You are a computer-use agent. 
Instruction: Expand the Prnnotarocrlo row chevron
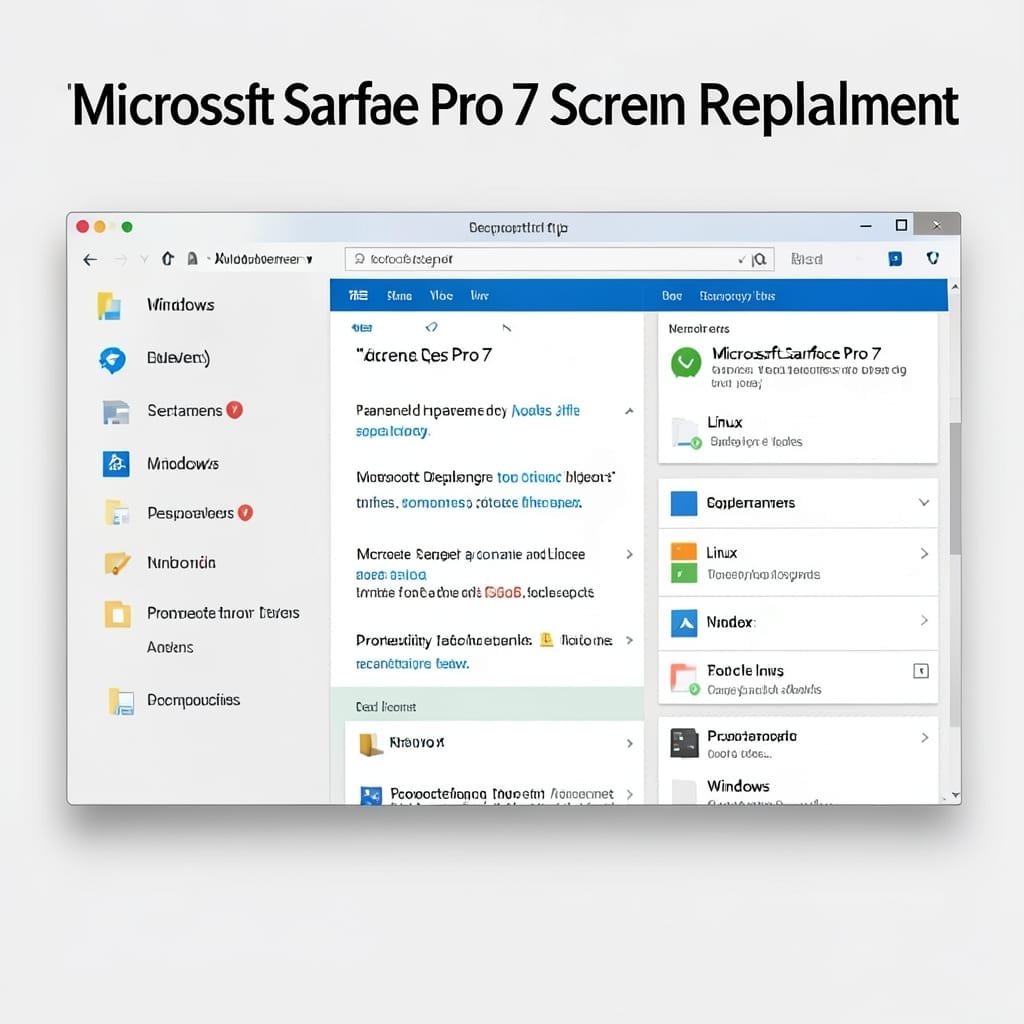[x=924, y=738]
